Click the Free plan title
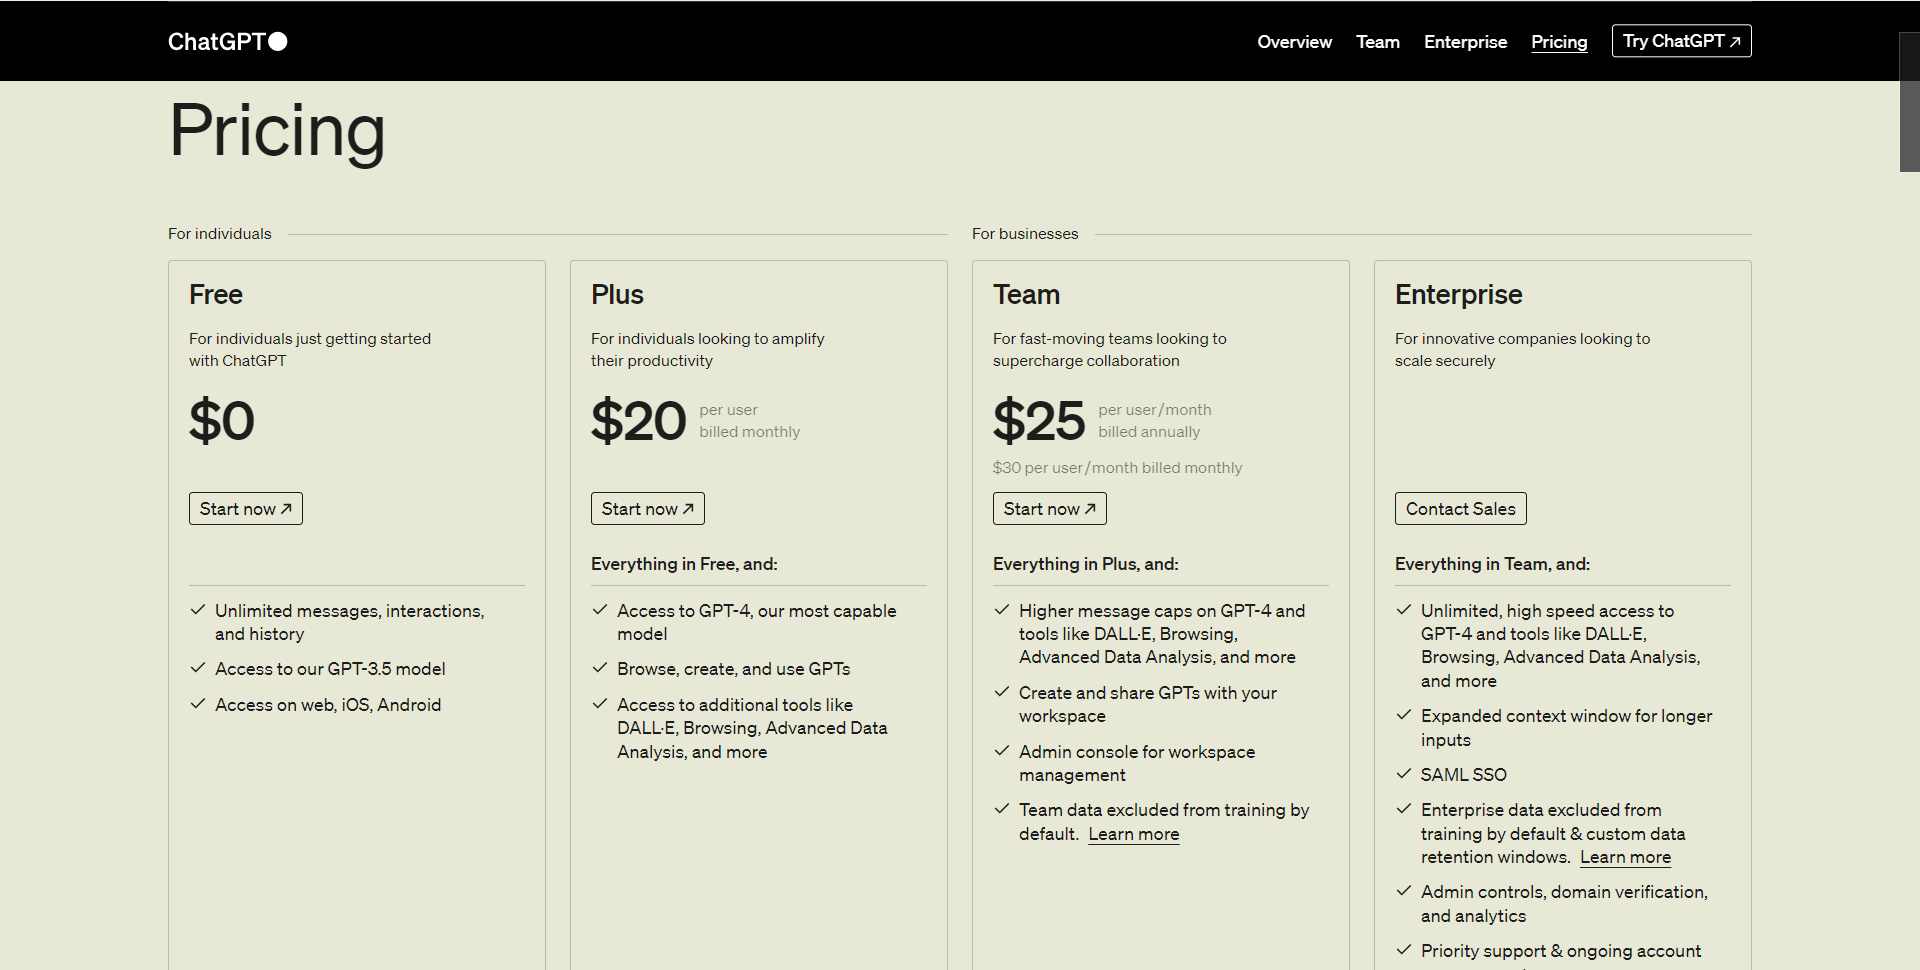 [x=216, y=295]
